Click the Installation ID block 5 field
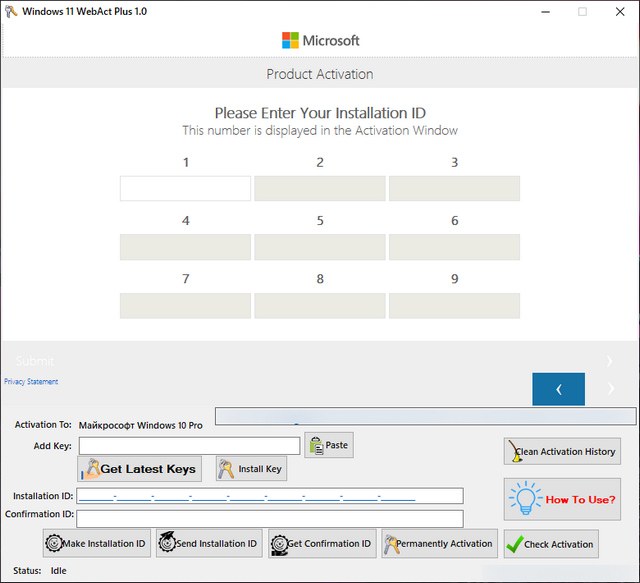 (319, 247)
